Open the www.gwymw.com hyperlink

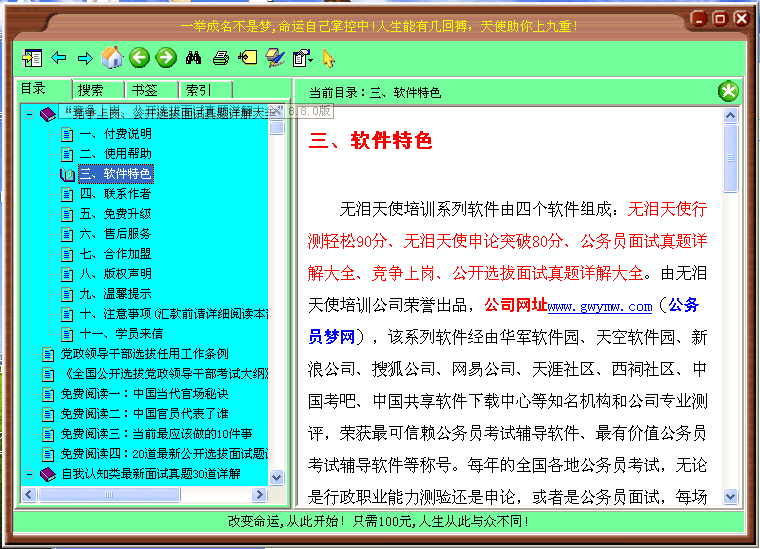pyautogui.click(x=599, y=307)
